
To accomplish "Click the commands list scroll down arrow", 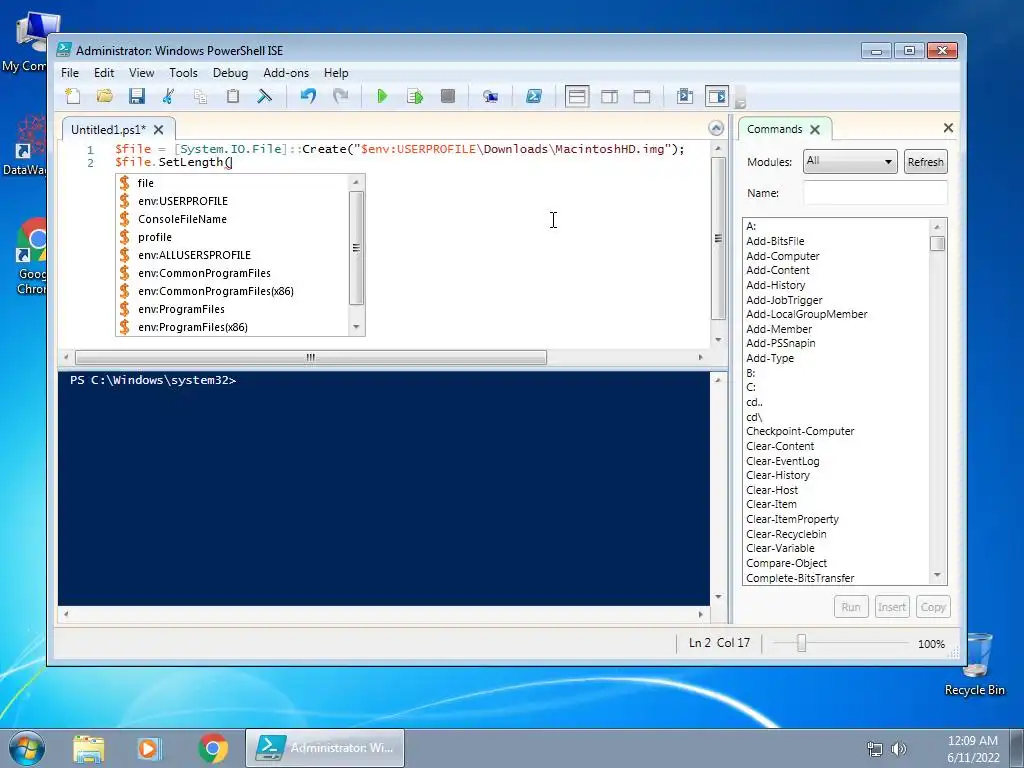I will click(938, 575).
